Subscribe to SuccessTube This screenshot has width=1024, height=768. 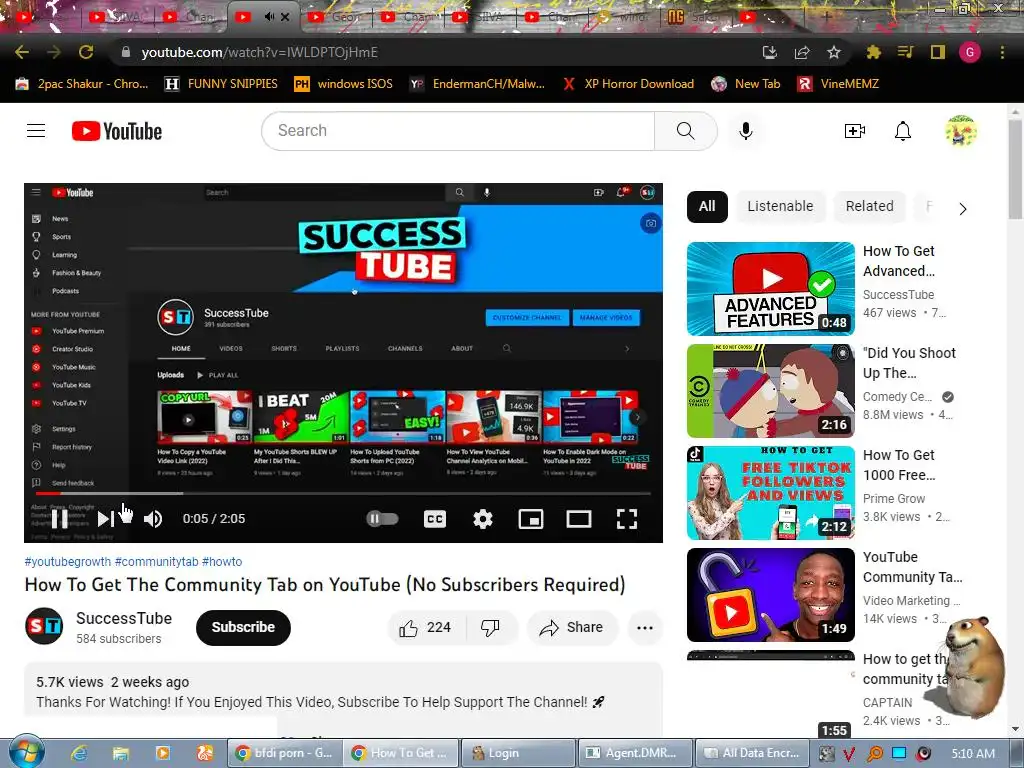coord(243,628)
